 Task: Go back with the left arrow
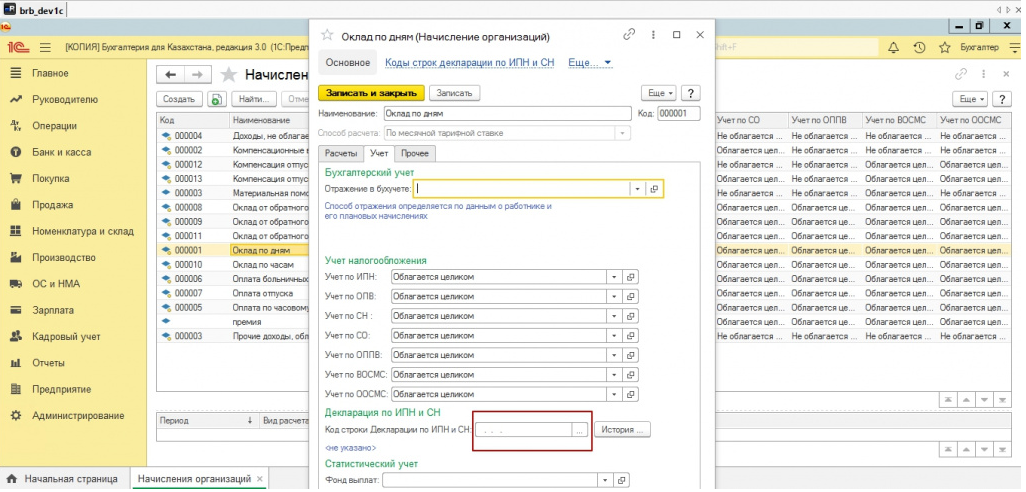pyautogui.click(x=171, y=75)
